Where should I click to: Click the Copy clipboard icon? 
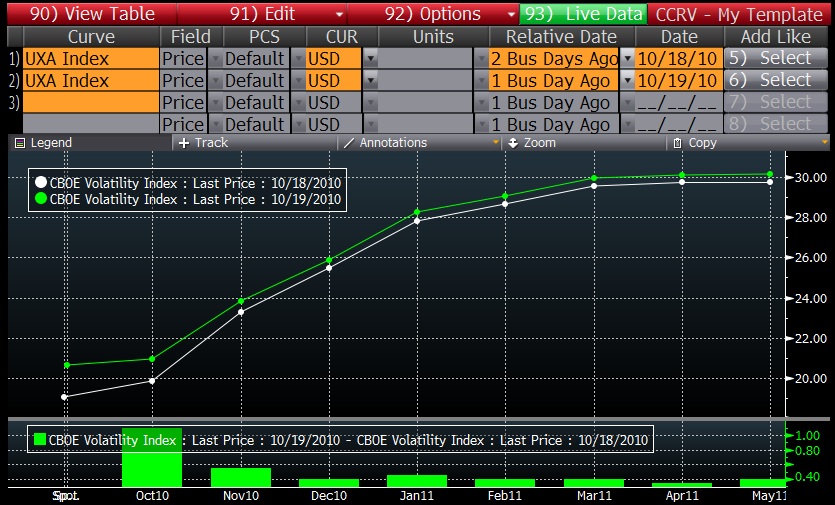click(x=677, y=143)
